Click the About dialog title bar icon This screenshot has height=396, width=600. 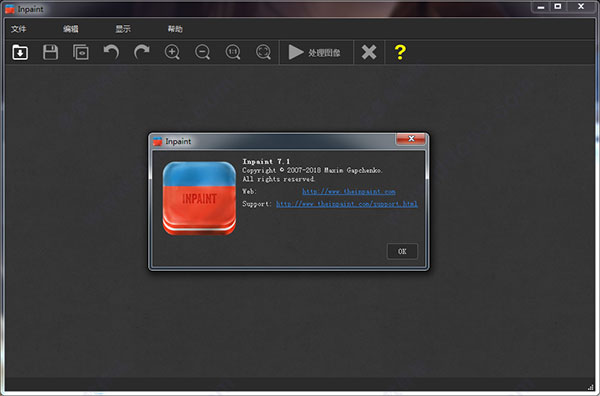click(158, 142)
